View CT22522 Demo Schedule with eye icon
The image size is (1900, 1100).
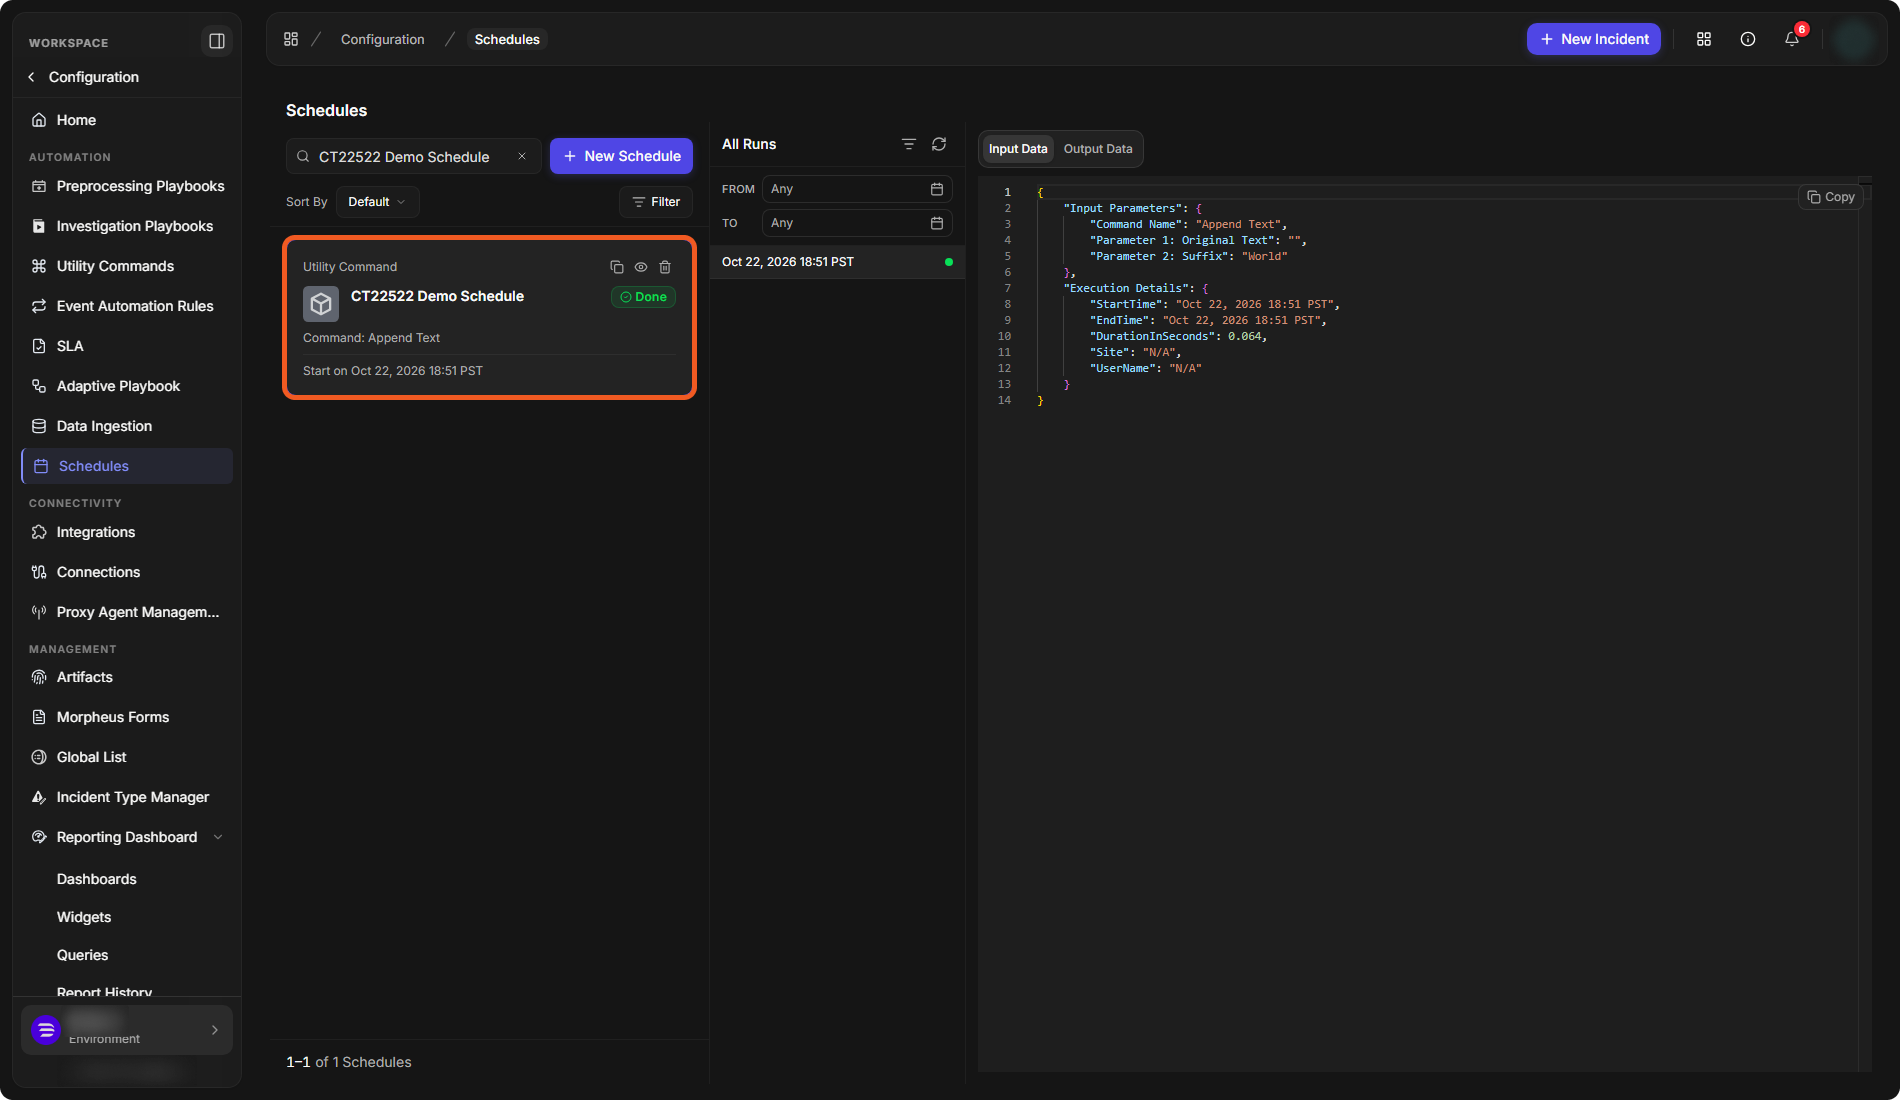[x=641, y=267]
